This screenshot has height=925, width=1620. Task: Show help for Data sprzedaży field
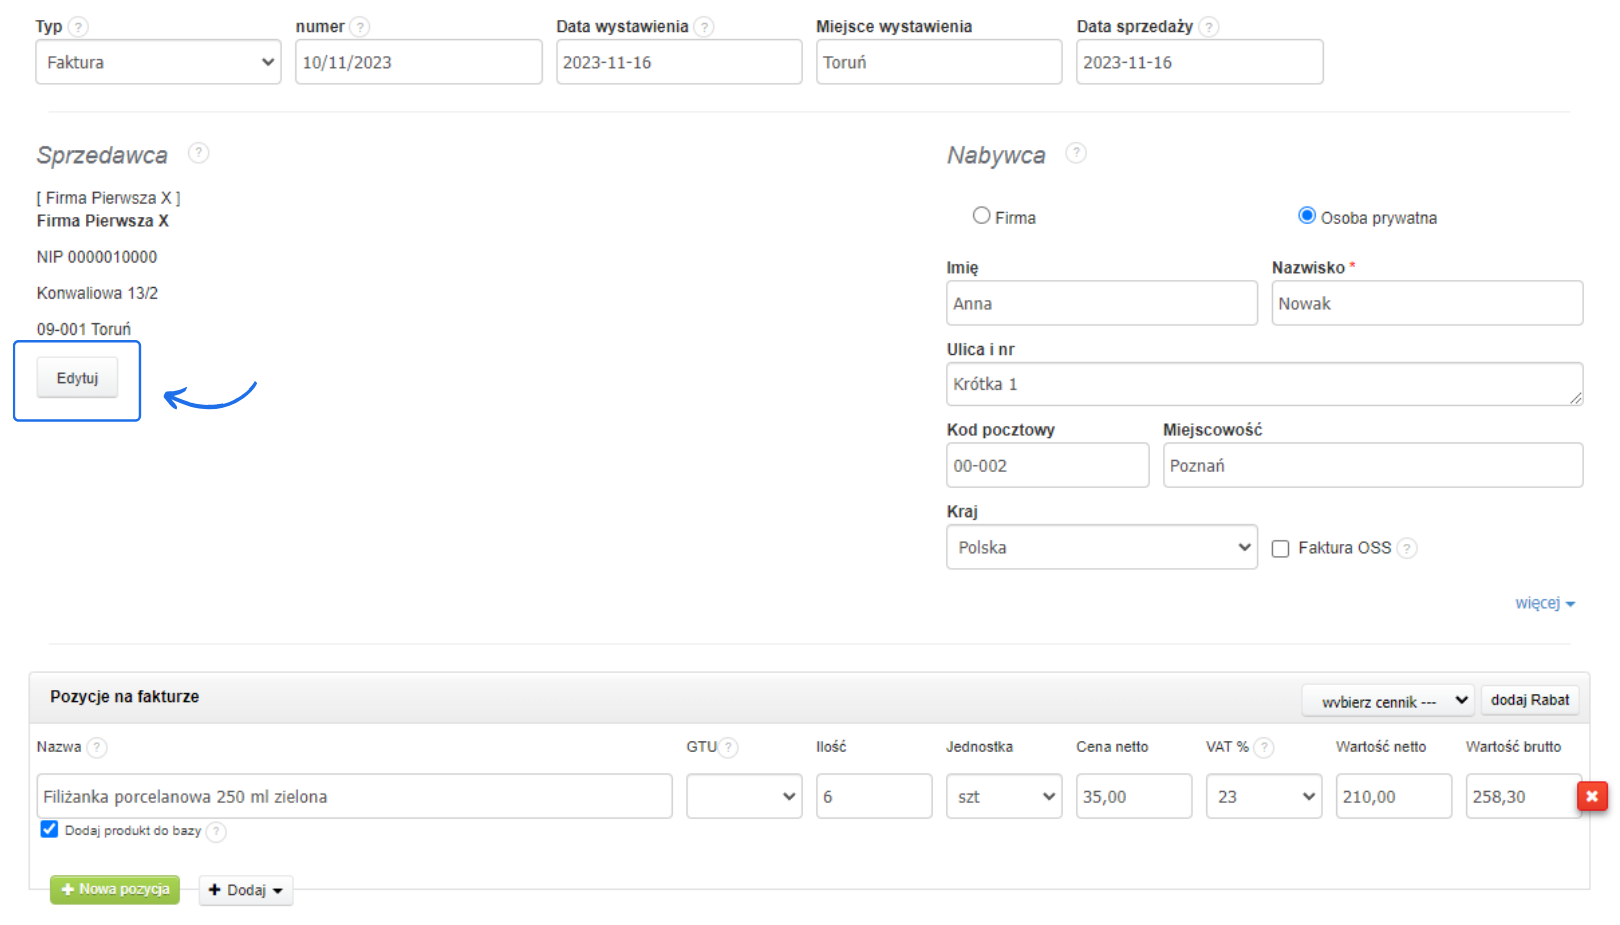point(1209,27)
